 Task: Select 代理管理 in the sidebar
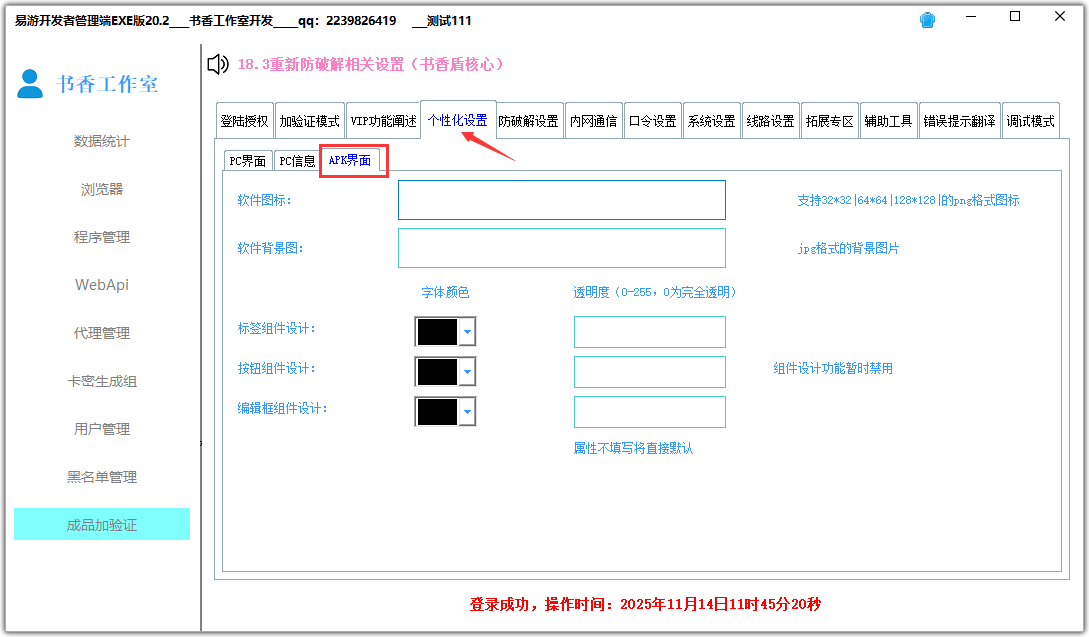pyautogui.click(x=101, y=333)
